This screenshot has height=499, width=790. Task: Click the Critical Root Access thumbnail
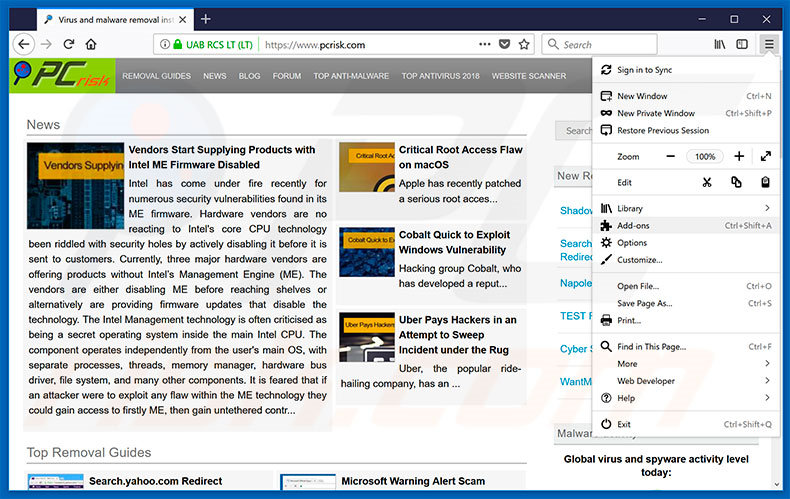click(x=366, y=167)
